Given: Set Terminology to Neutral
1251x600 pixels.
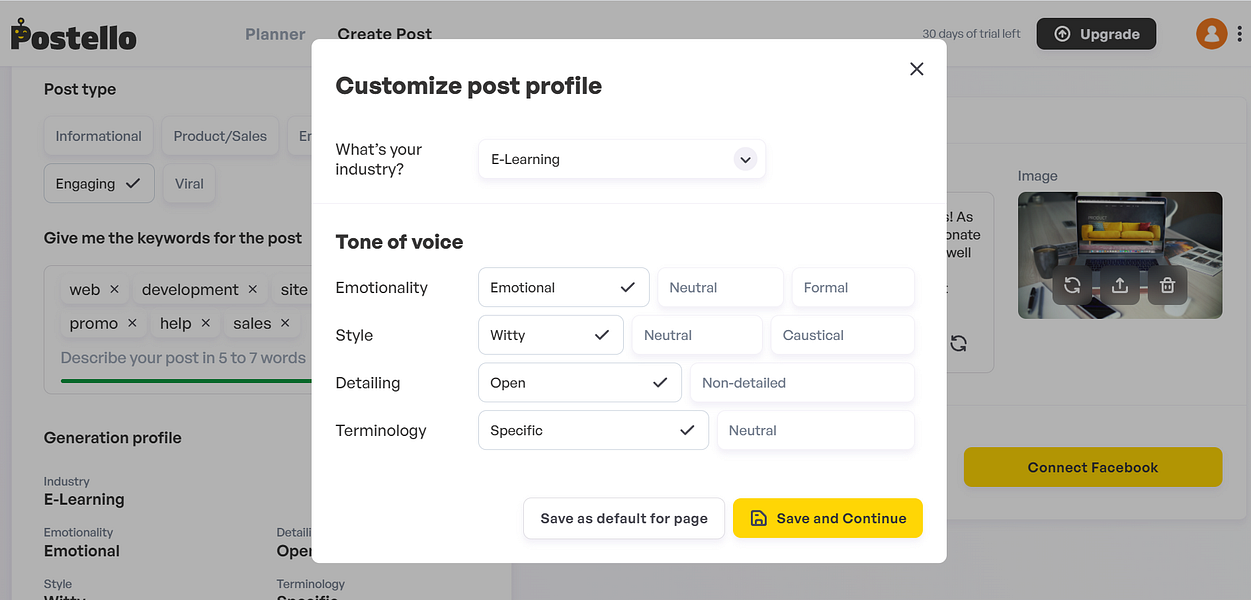Looking at the screenshot, I should pos(815,431).
